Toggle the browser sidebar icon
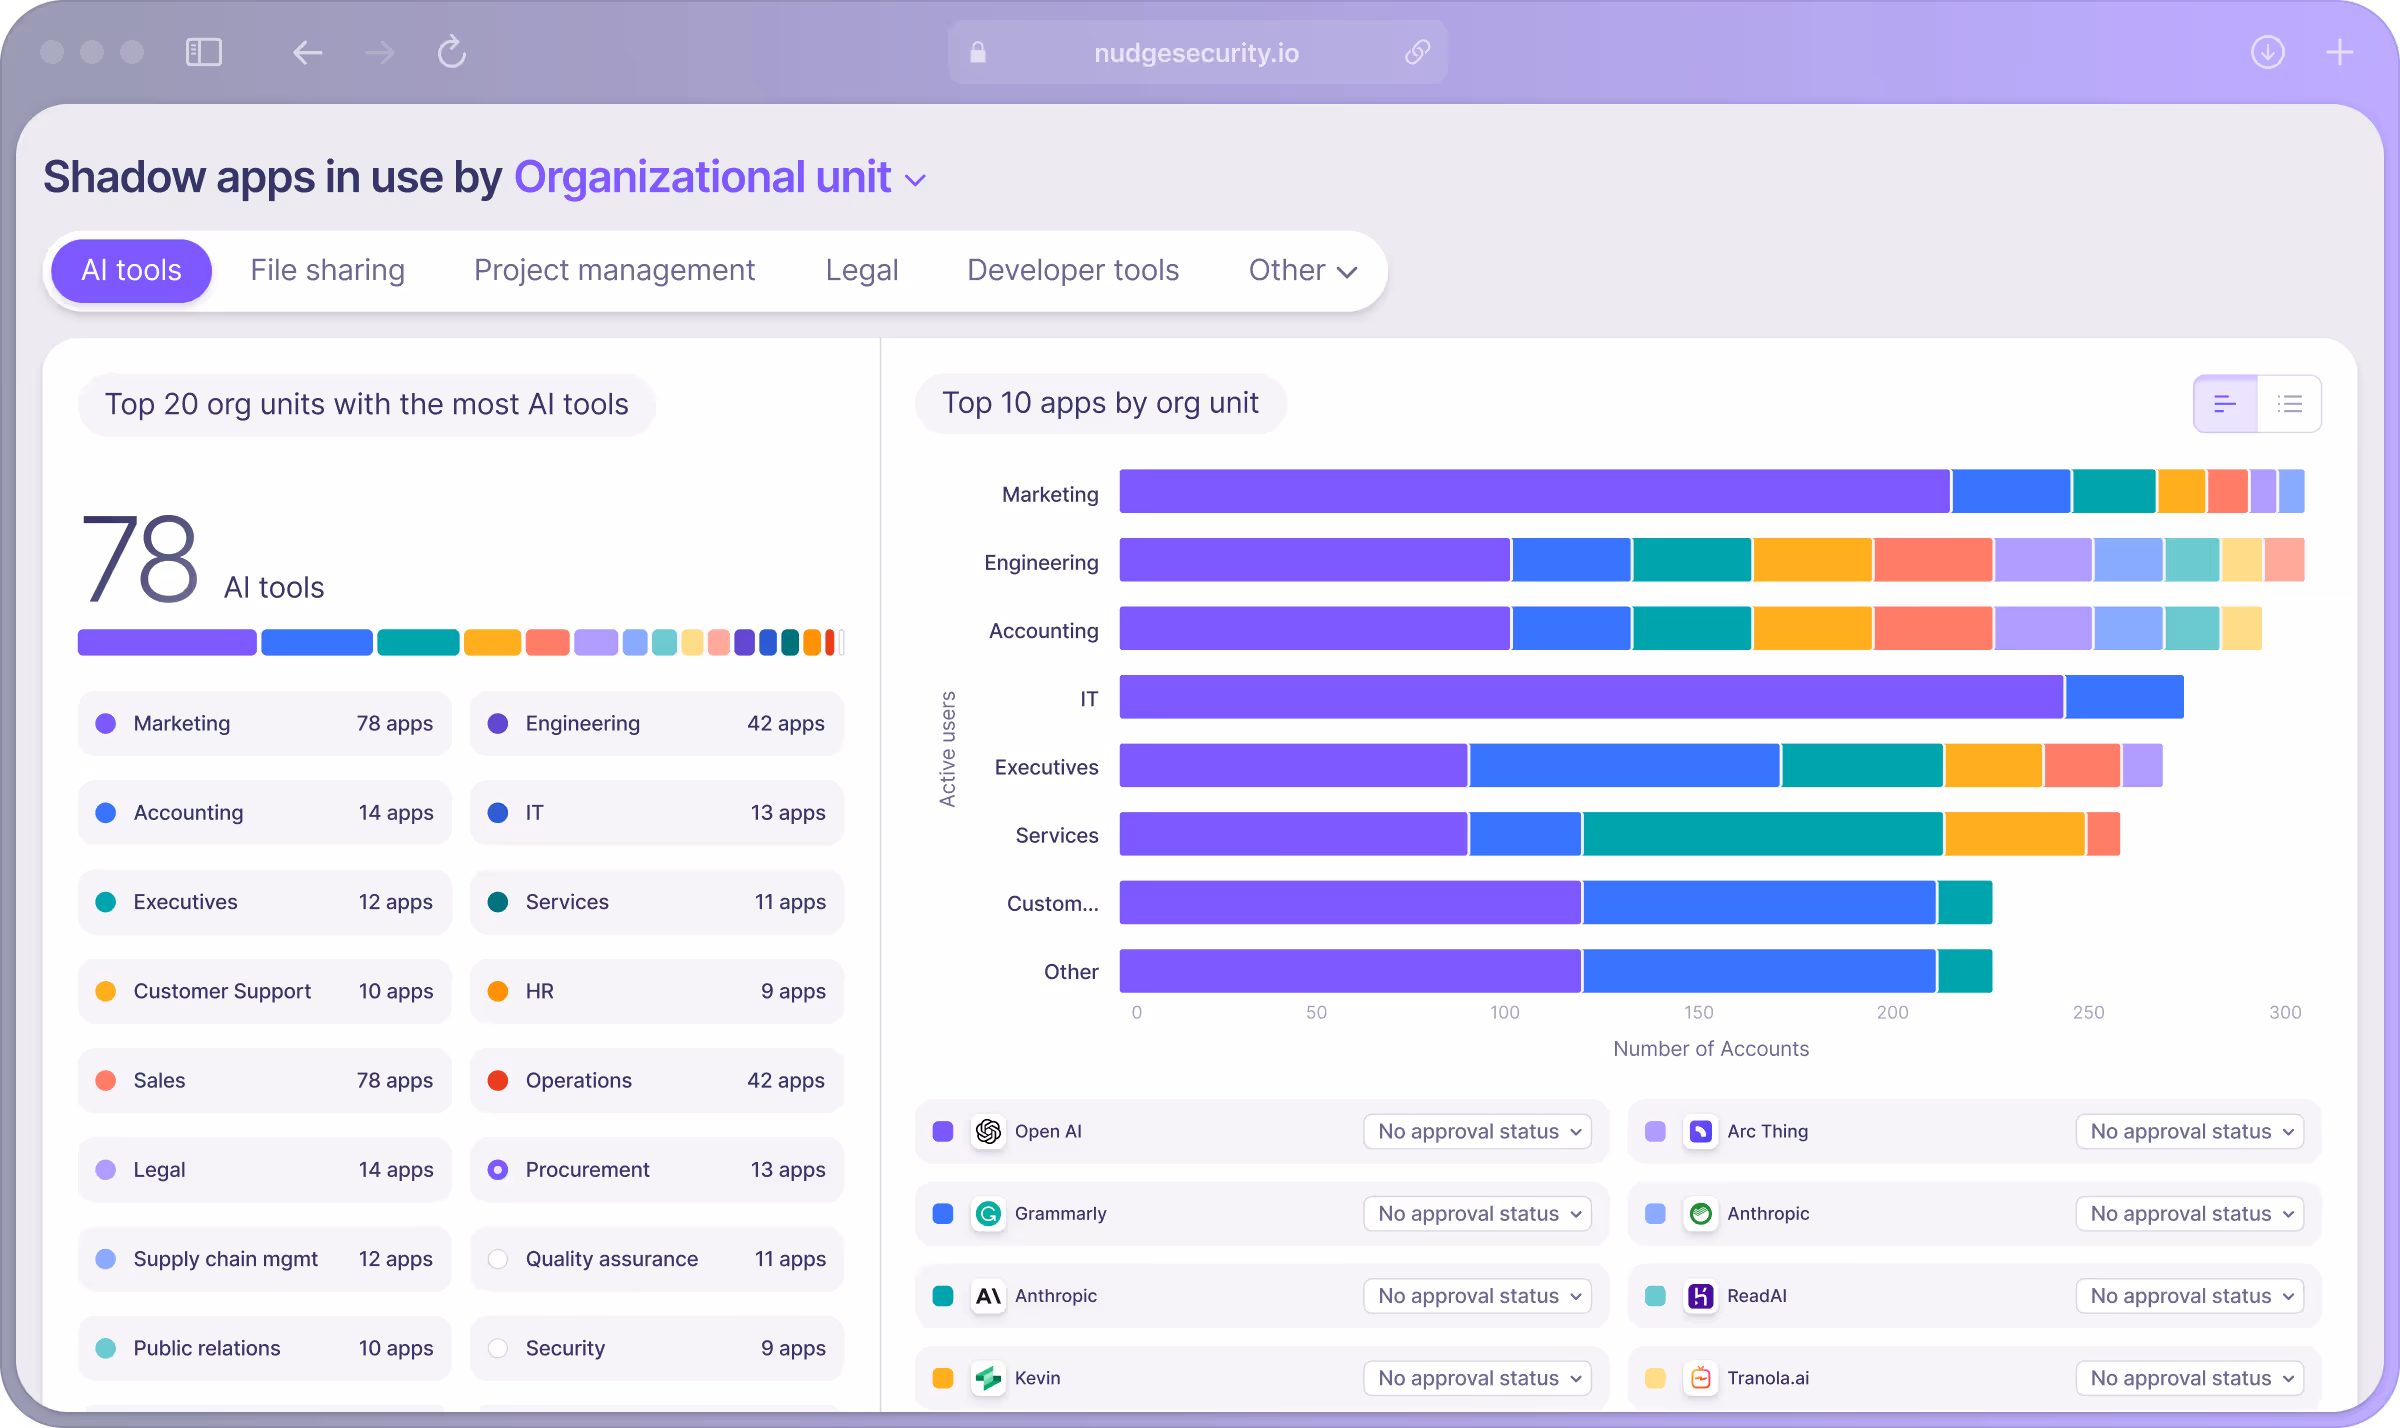This screenshot has width=2400, height=1428. point(204,52)
